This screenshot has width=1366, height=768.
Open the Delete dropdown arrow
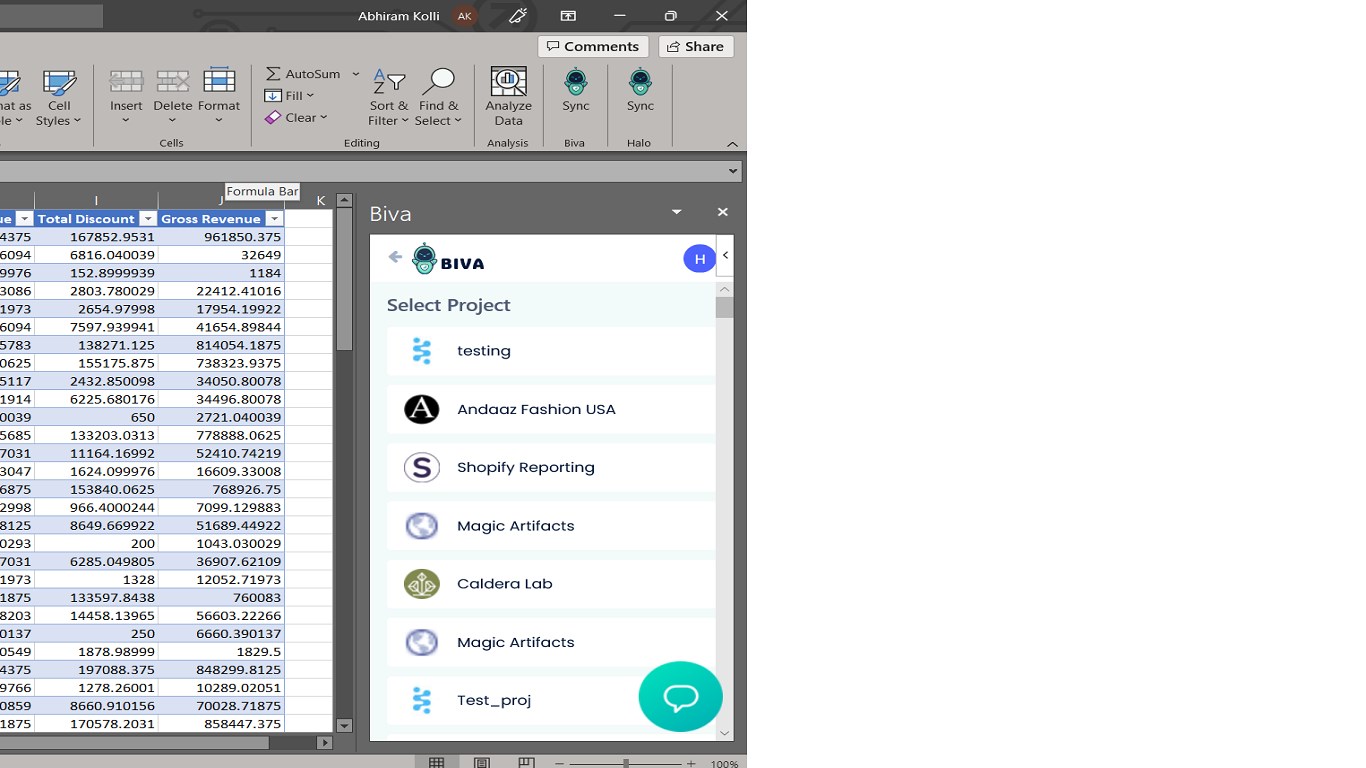172,121
